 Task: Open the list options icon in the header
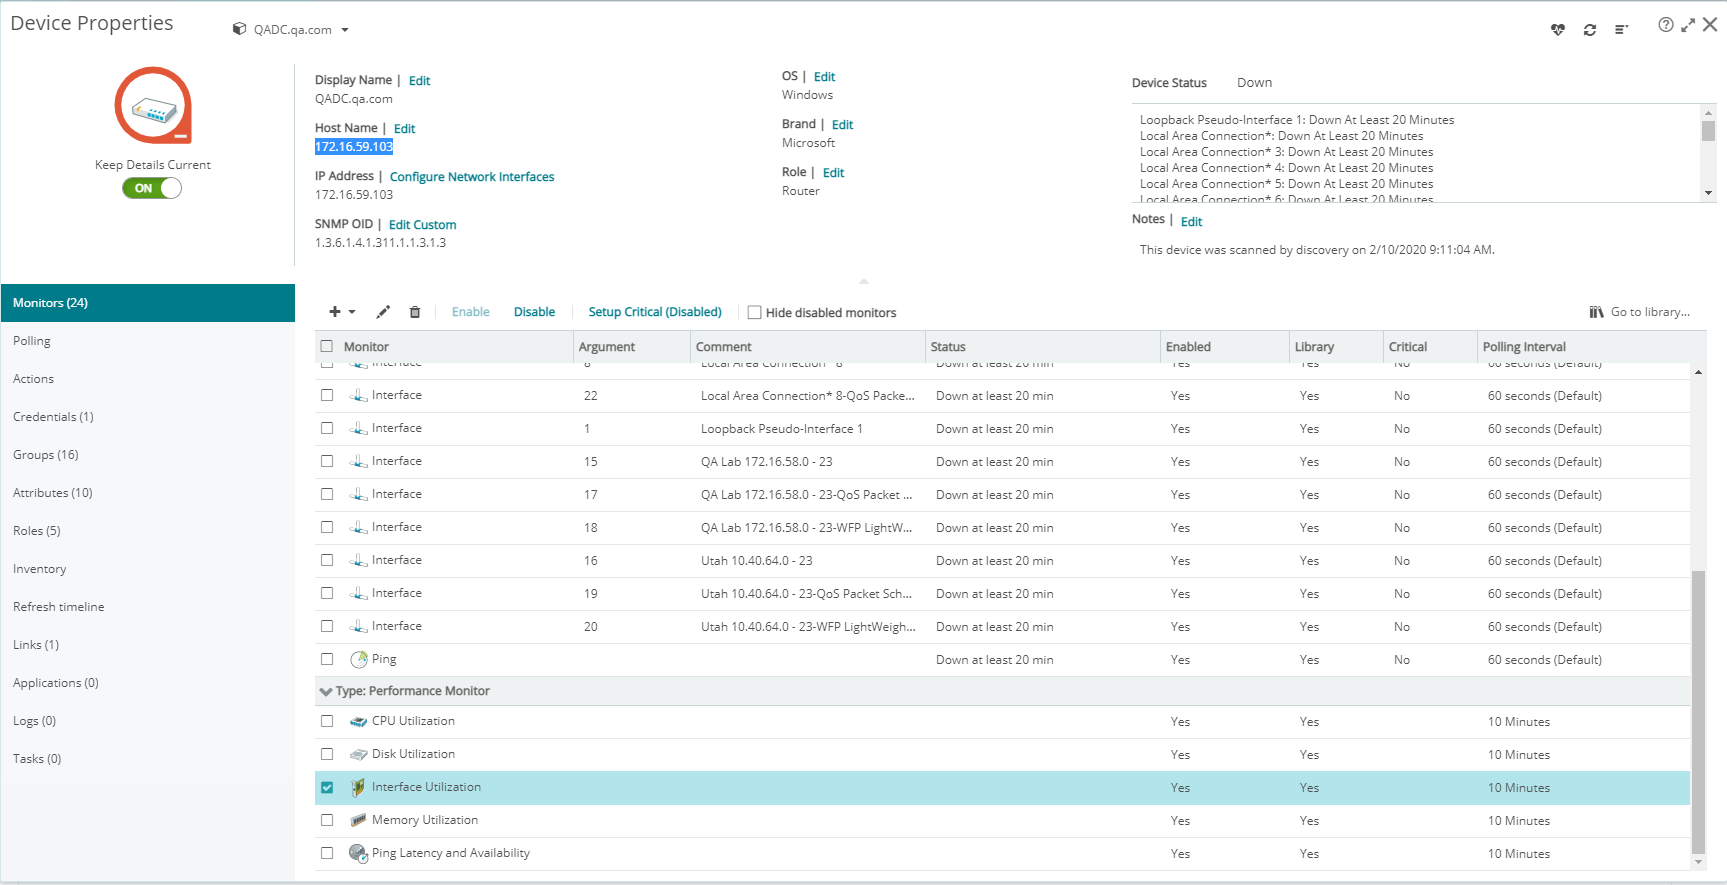[1621, 30]
